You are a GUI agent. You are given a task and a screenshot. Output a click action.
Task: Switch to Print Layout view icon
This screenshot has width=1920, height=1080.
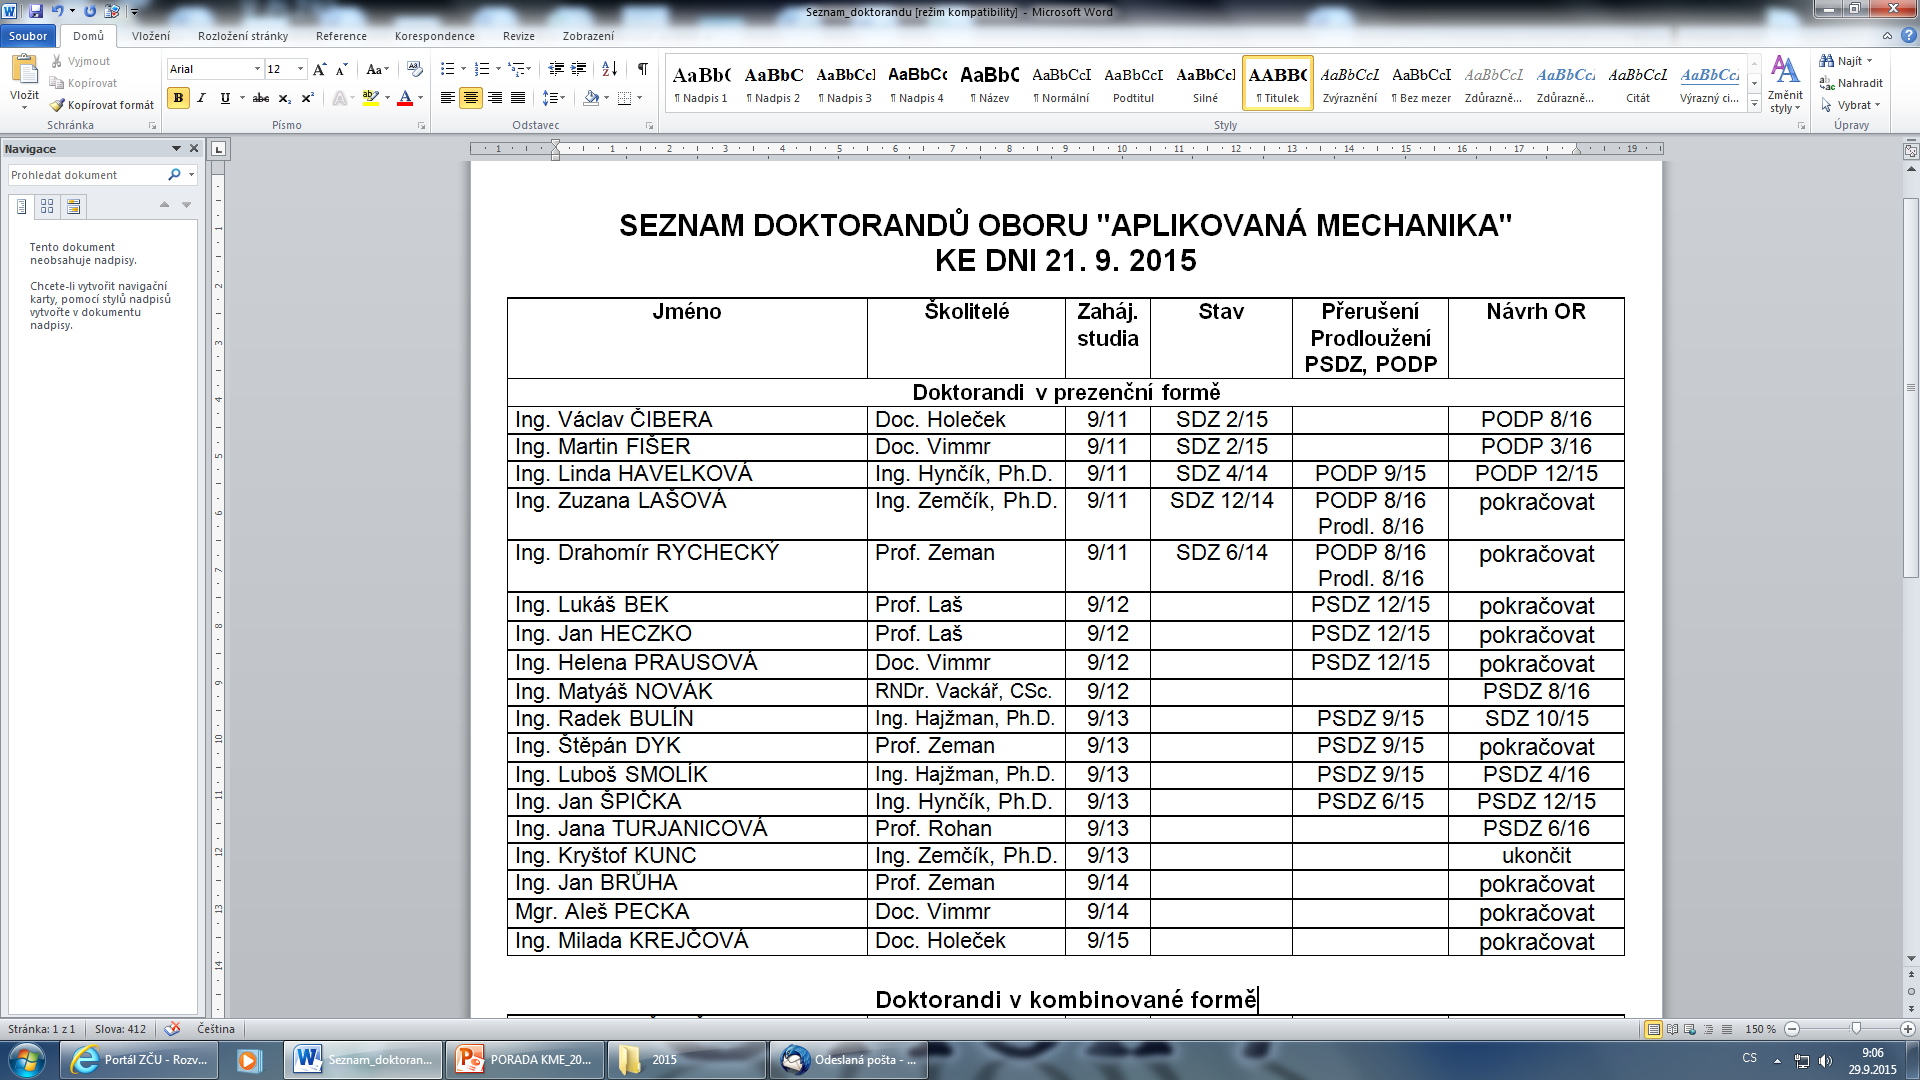pos(1653,1029)
